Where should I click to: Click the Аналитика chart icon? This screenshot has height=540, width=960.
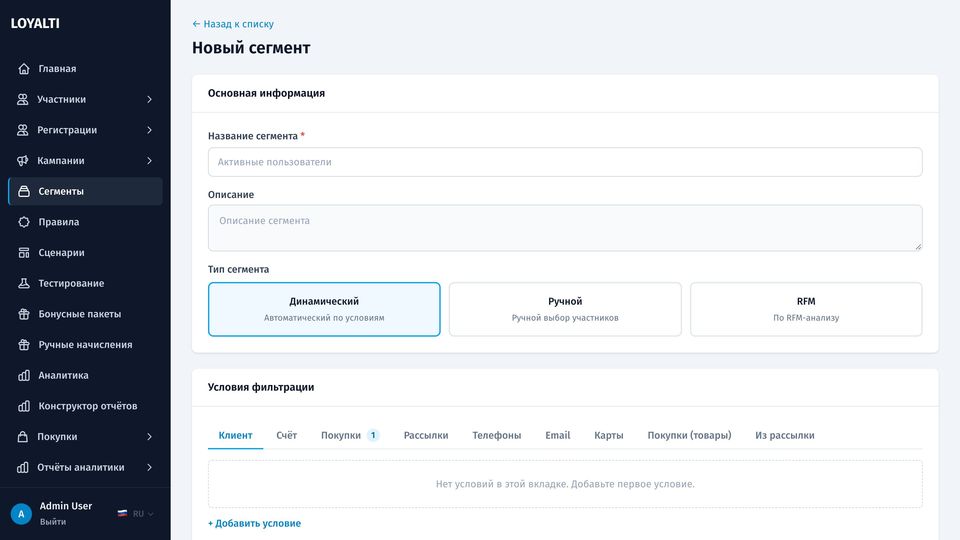(x=24, y=375)
